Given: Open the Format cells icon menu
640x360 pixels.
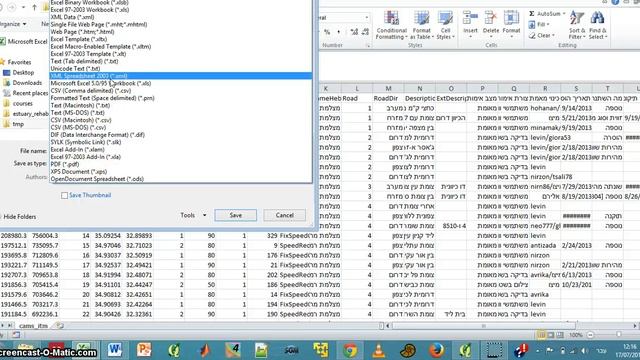Looking at the screenshot, I should (x=511, y=24).
